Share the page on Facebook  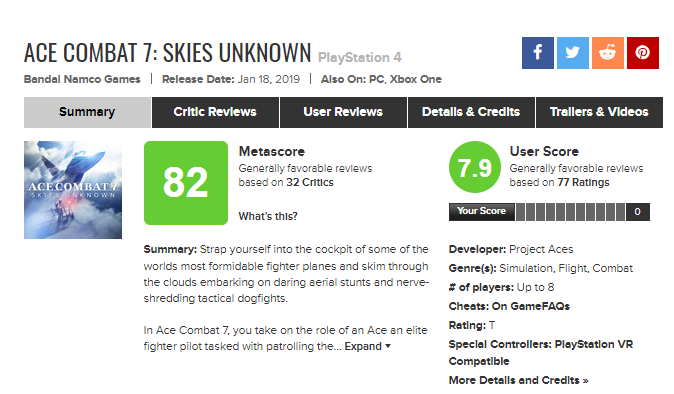538,53
